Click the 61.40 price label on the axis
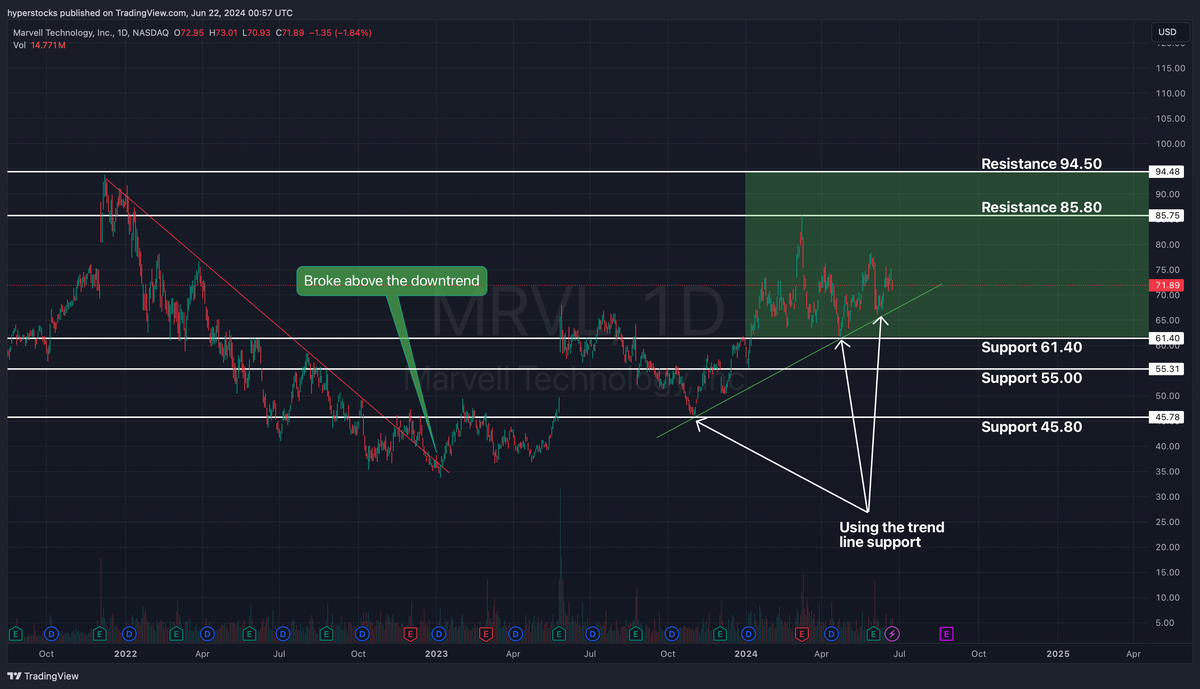Image resolution: width=1200 pixels, height=689 pixels. 1167,339
